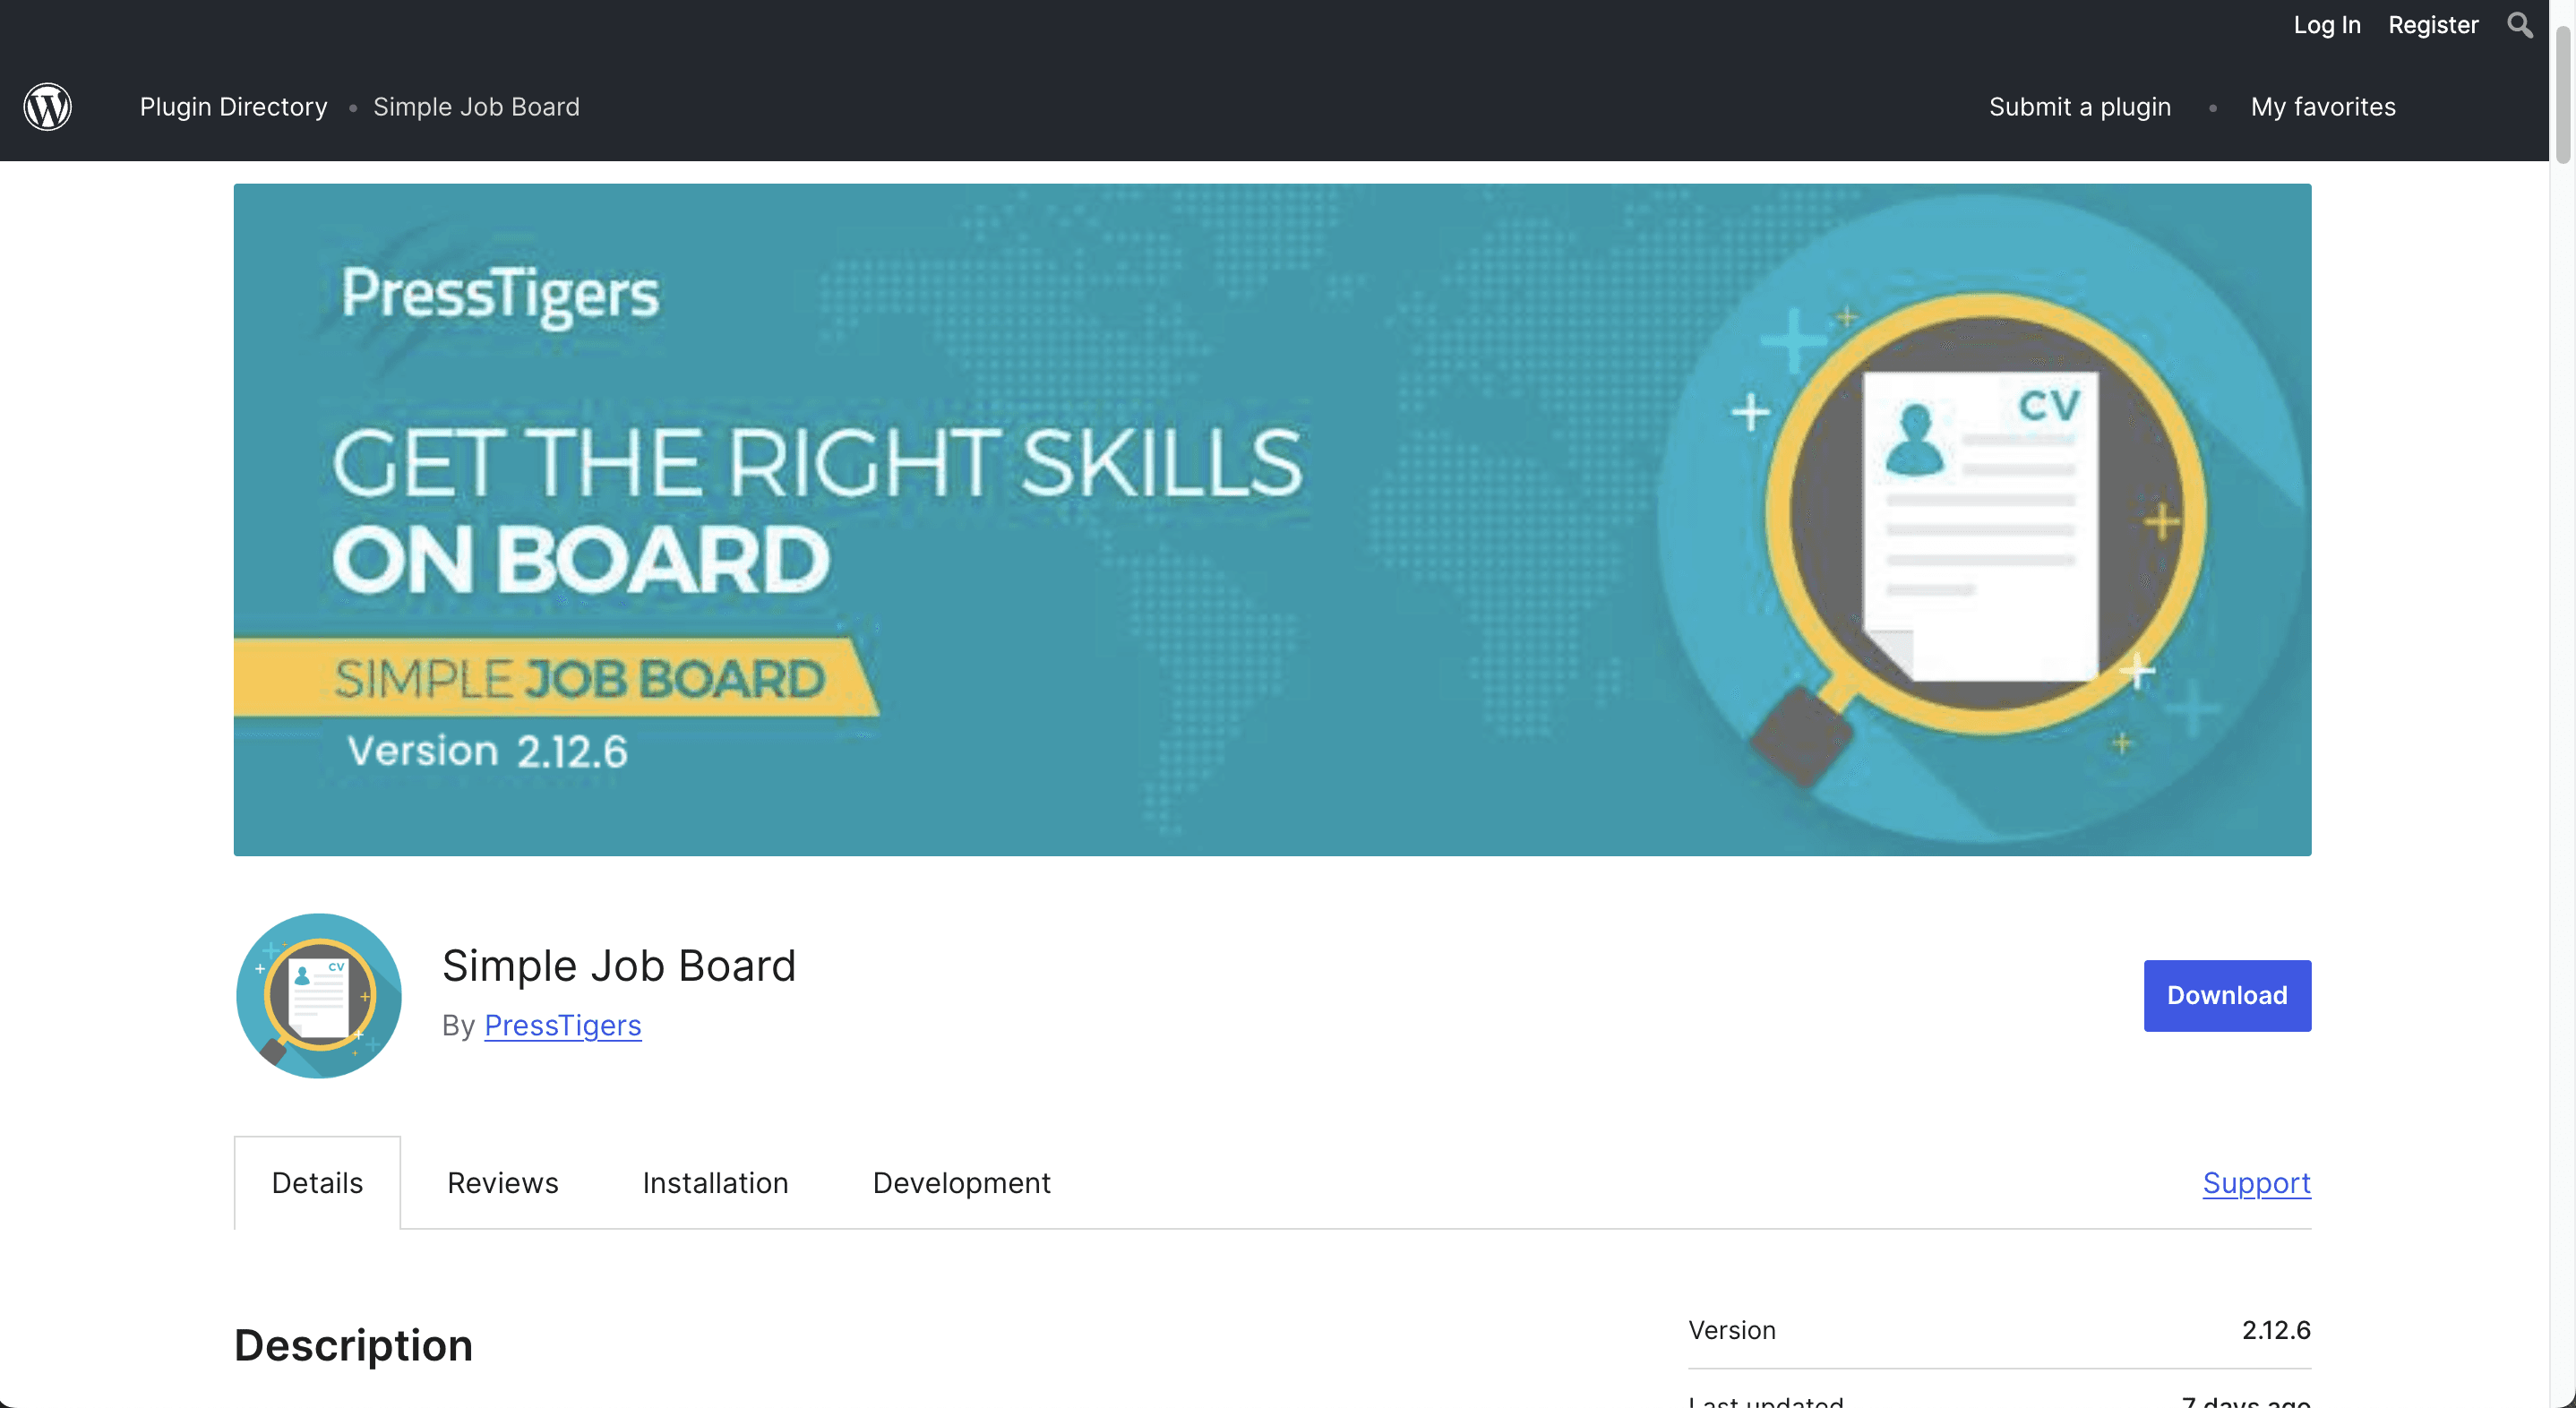This screenshot has width=2576, height=1408.
Task: Click the Submit a plugin link
Action: pyautogui.click(x=2080, y=106)
